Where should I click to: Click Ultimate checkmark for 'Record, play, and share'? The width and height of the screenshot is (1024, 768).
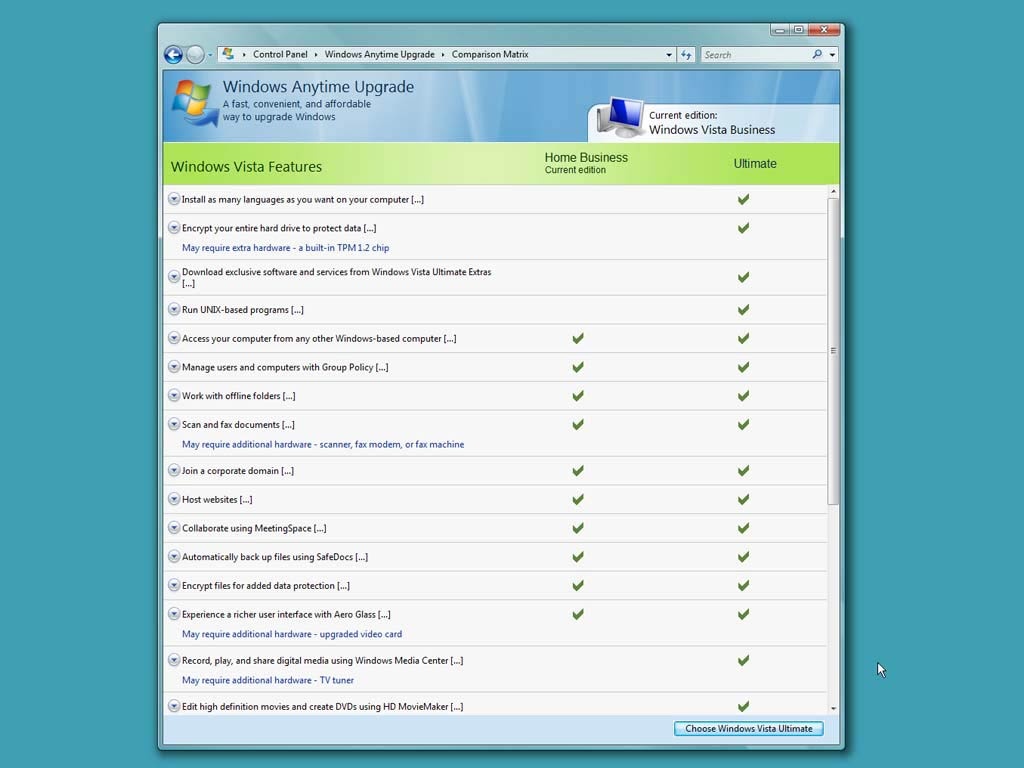pos(743,661)
